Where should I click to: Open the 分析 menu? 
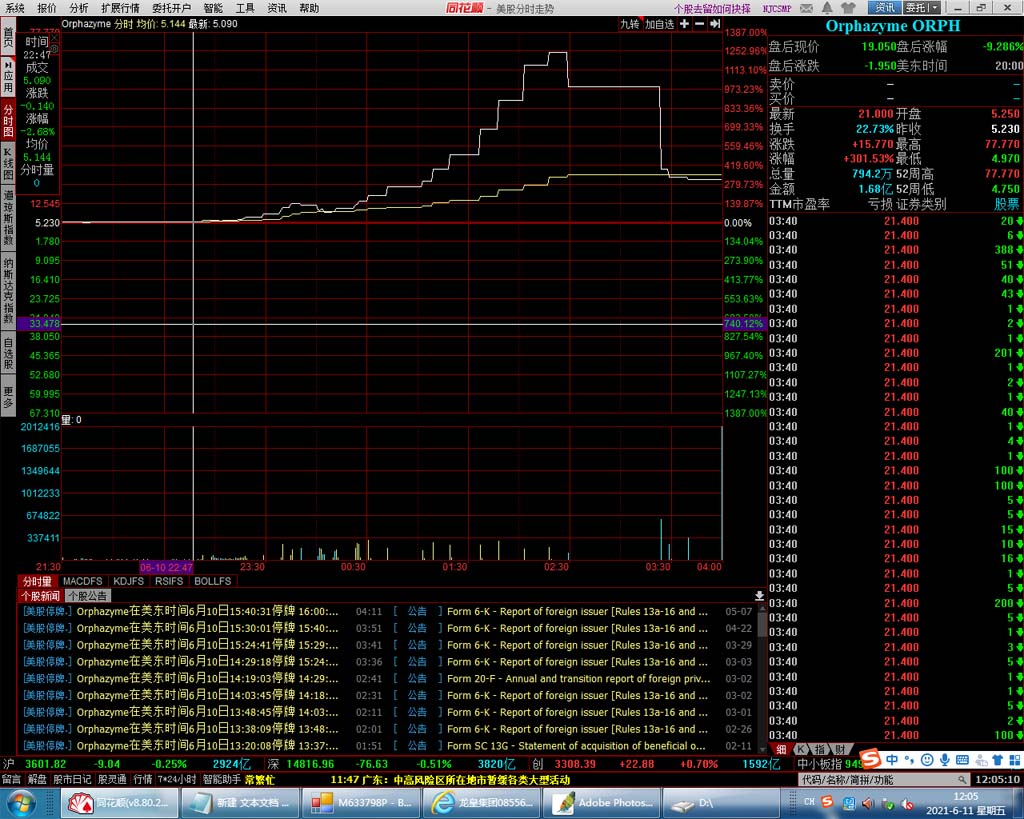78,8
